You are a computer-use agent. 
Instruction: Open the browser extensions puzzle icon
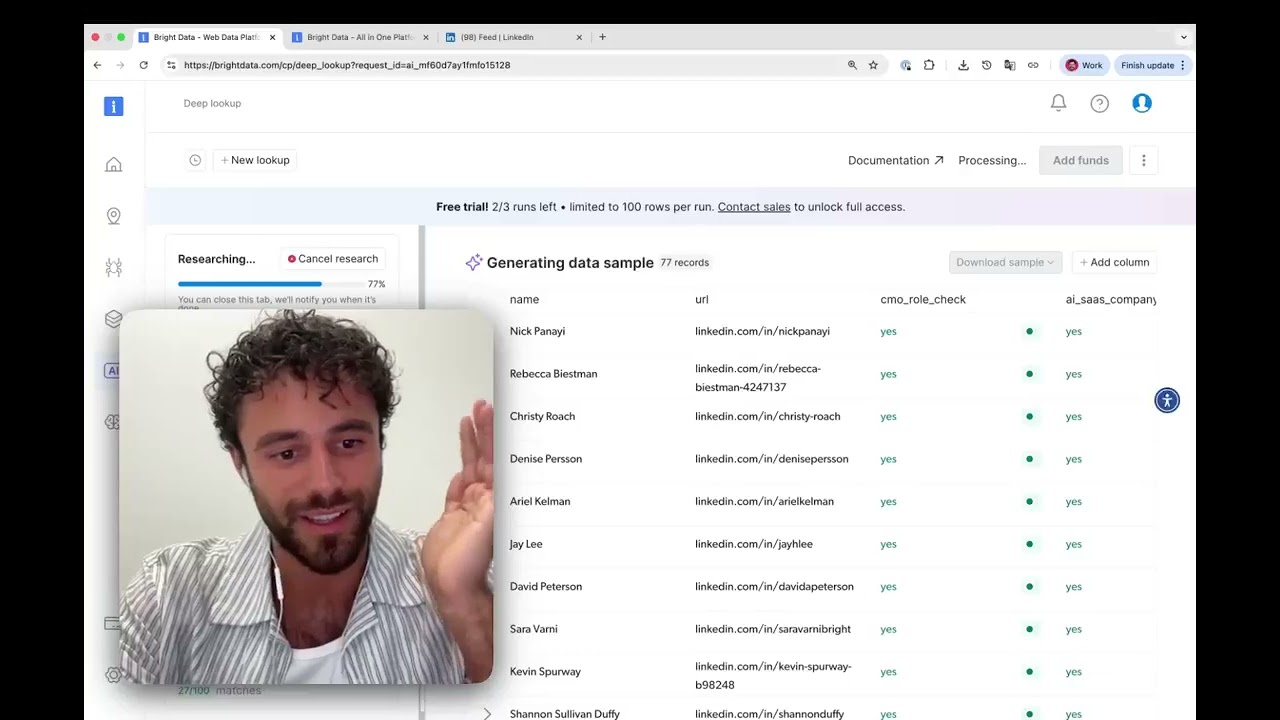point(929,65)
